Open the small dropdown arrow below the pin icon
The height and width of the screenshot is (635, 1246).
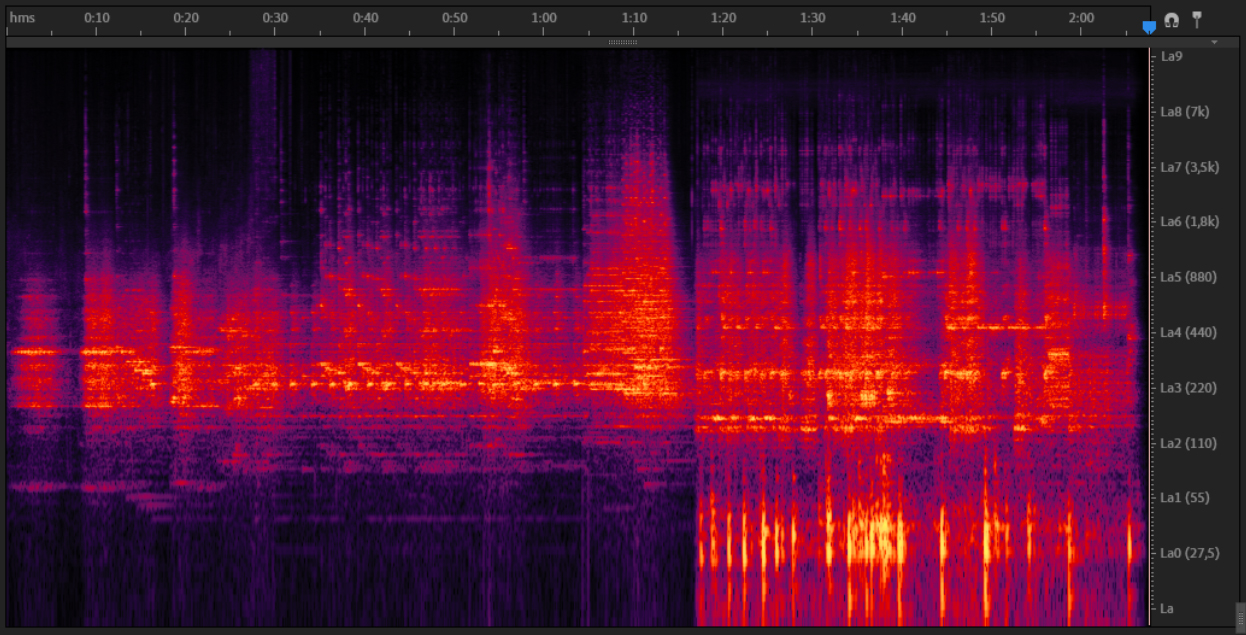1214,43
